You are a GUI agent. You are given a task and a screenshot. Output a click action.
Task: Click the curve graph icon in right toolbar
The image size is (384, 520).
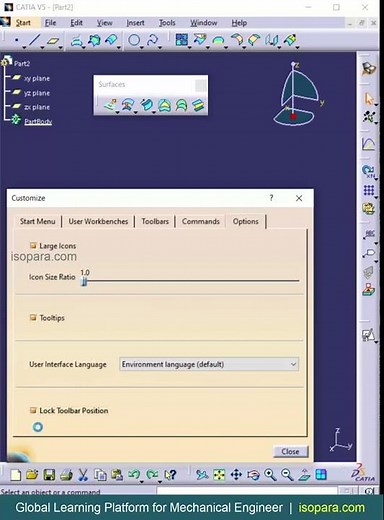(369, 144)
